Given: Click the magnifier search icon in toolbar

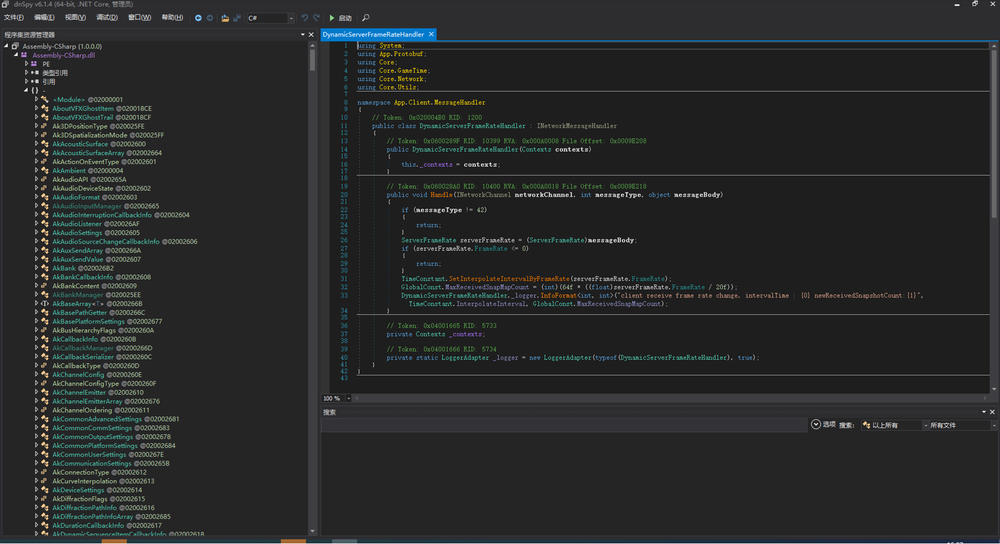Looking at the screenshot, I should 366,18.
